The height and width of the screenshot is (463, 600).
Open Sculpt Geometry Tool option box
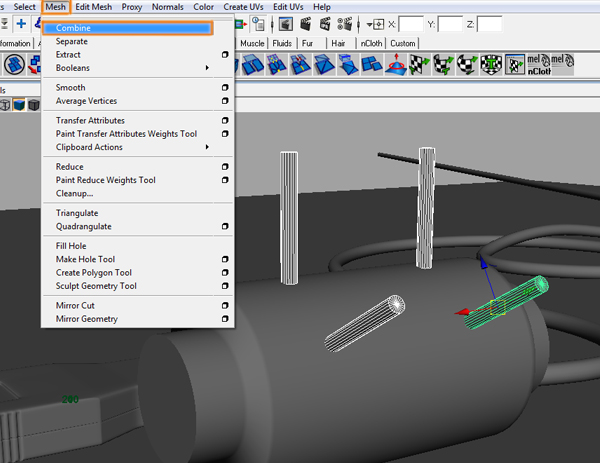coord(225,286)
